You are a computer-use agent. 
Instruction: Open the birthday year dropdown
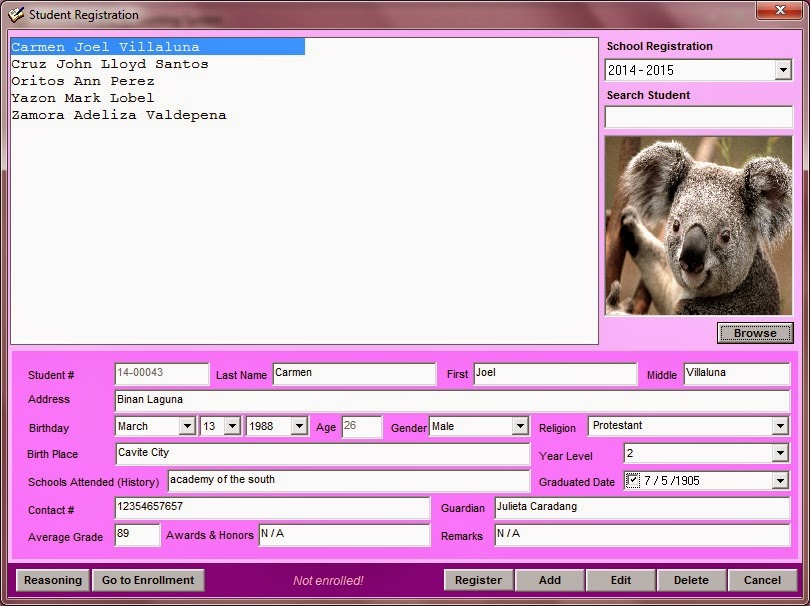click(300, 426)
